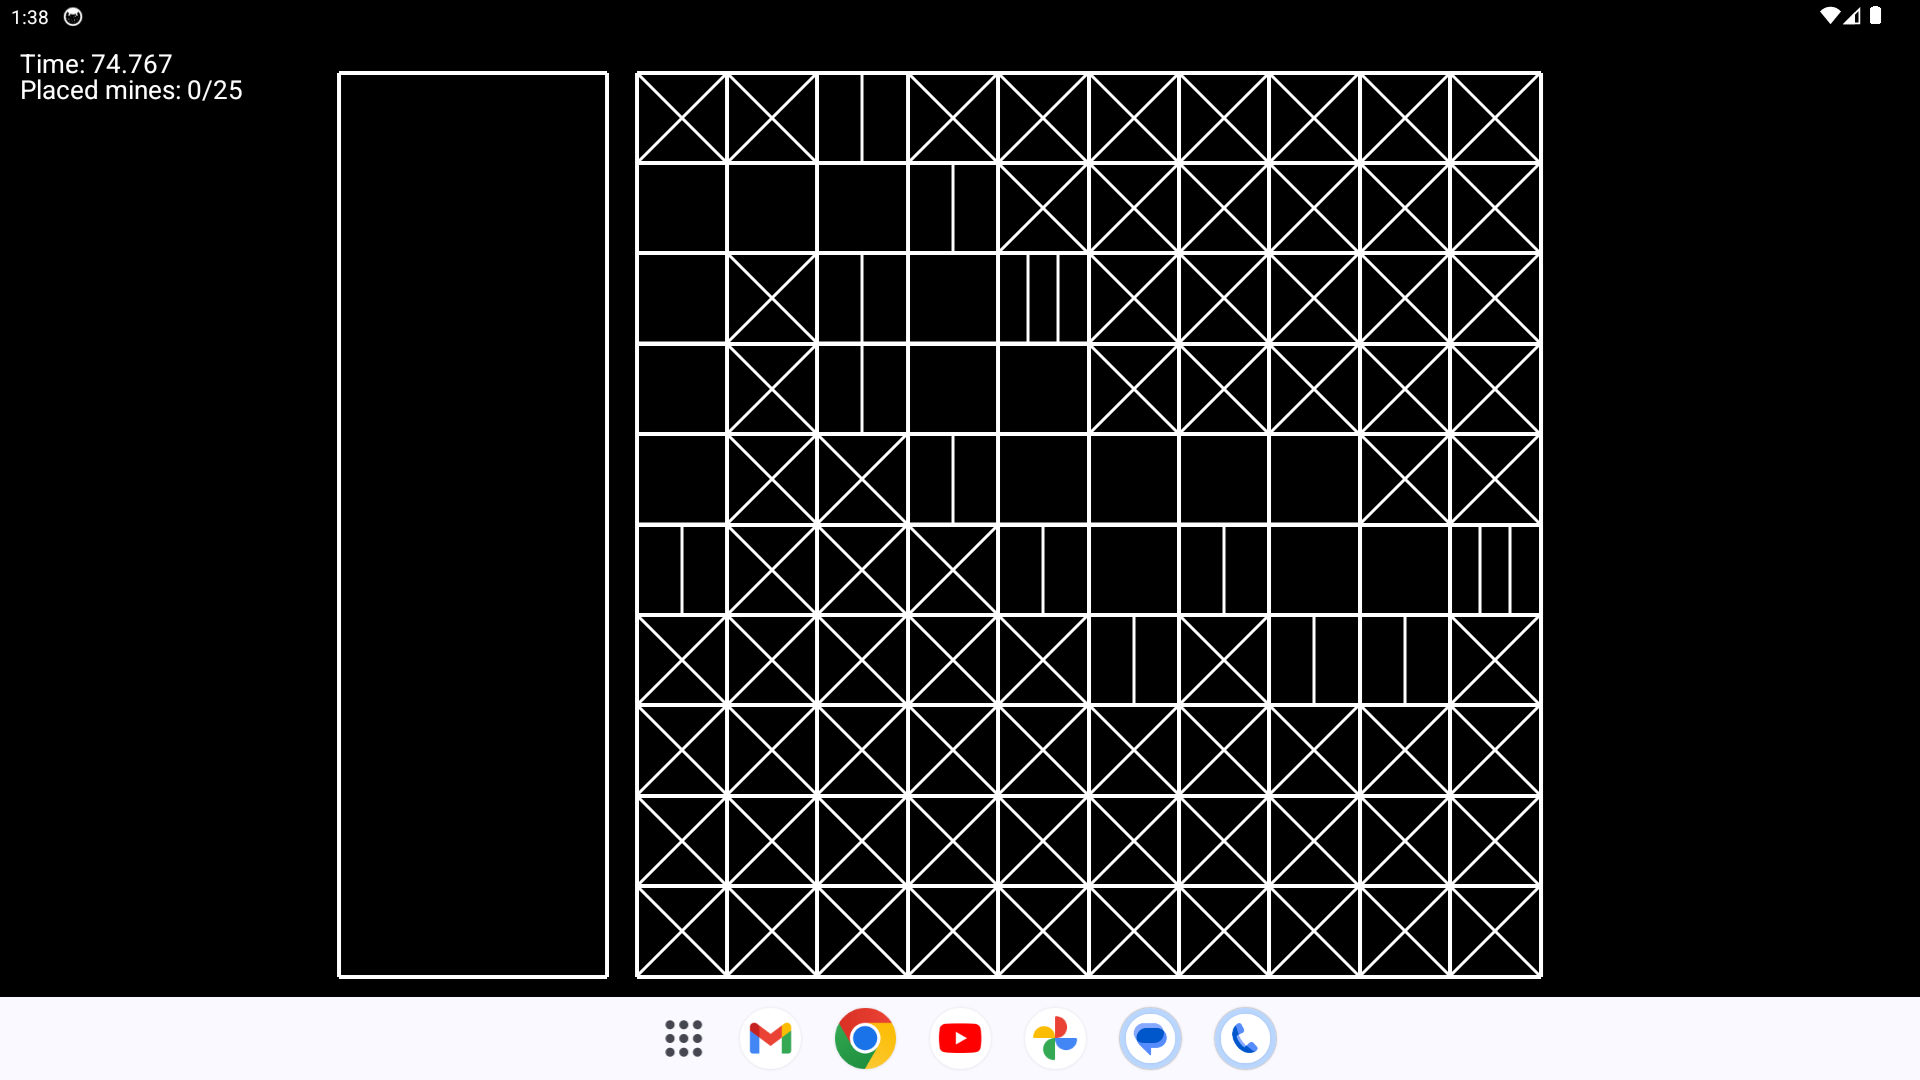Image resolution: width=1920 pixels, height=1080 pixels.
Task: Launch Gmail from the dock
Action: click(770, 1038)
